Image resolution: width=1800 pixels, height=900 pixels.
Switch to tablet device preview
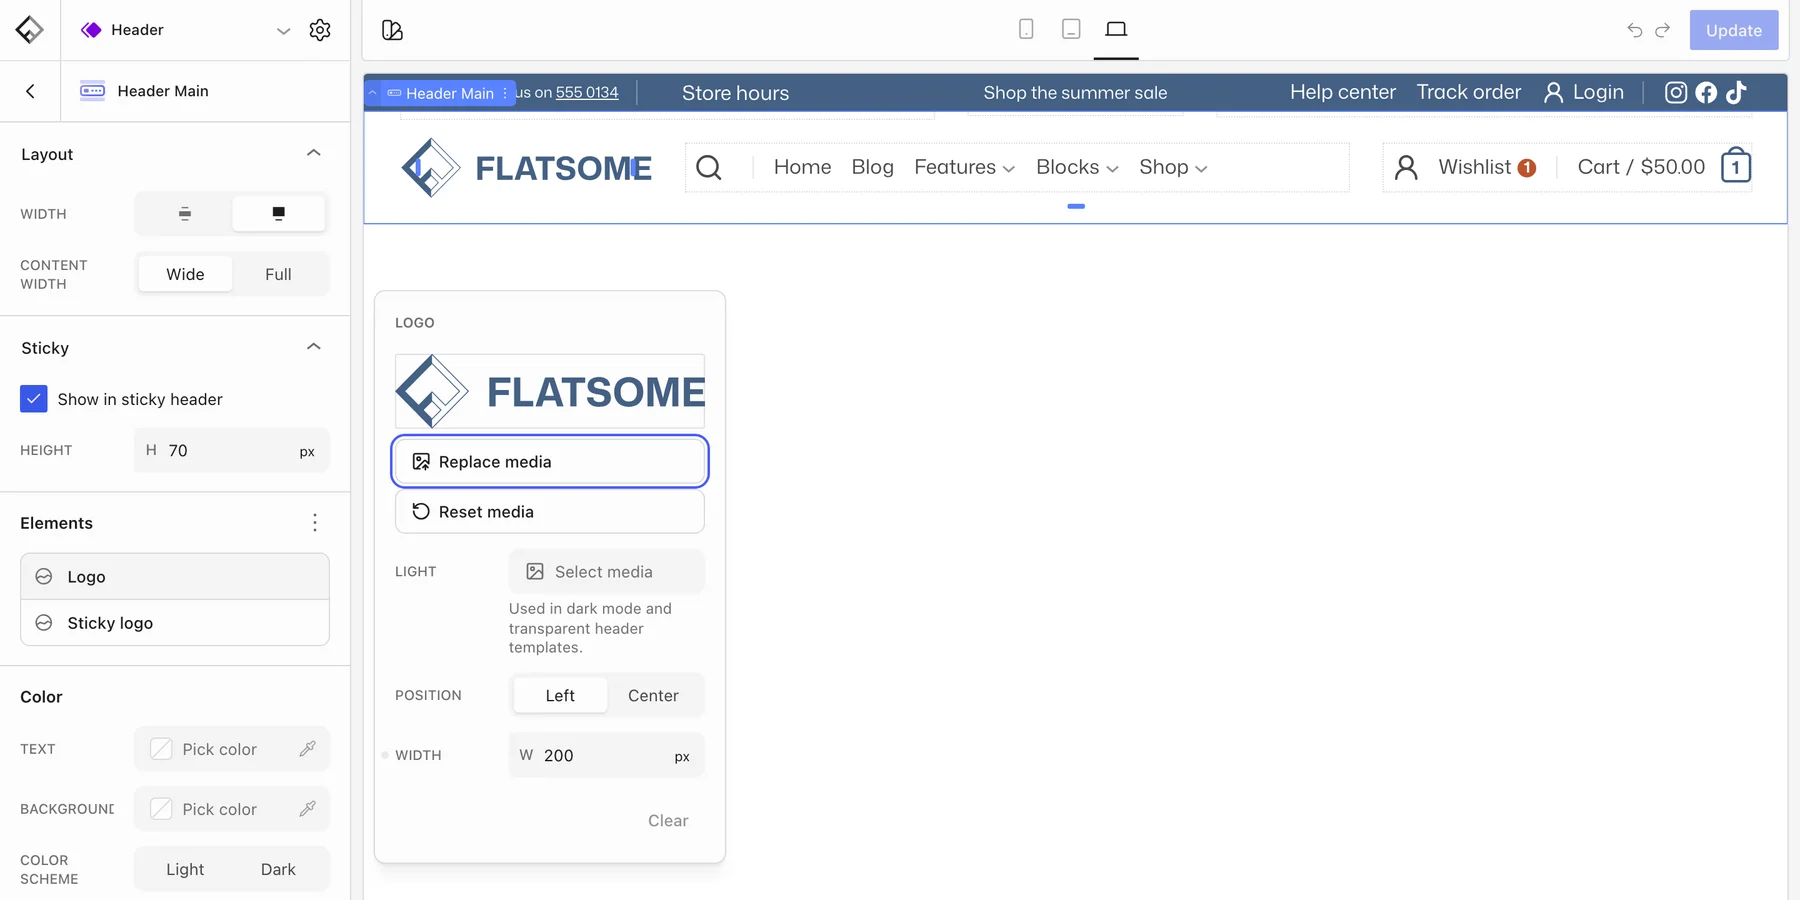pyautogui.click(x=1071, y=29)
